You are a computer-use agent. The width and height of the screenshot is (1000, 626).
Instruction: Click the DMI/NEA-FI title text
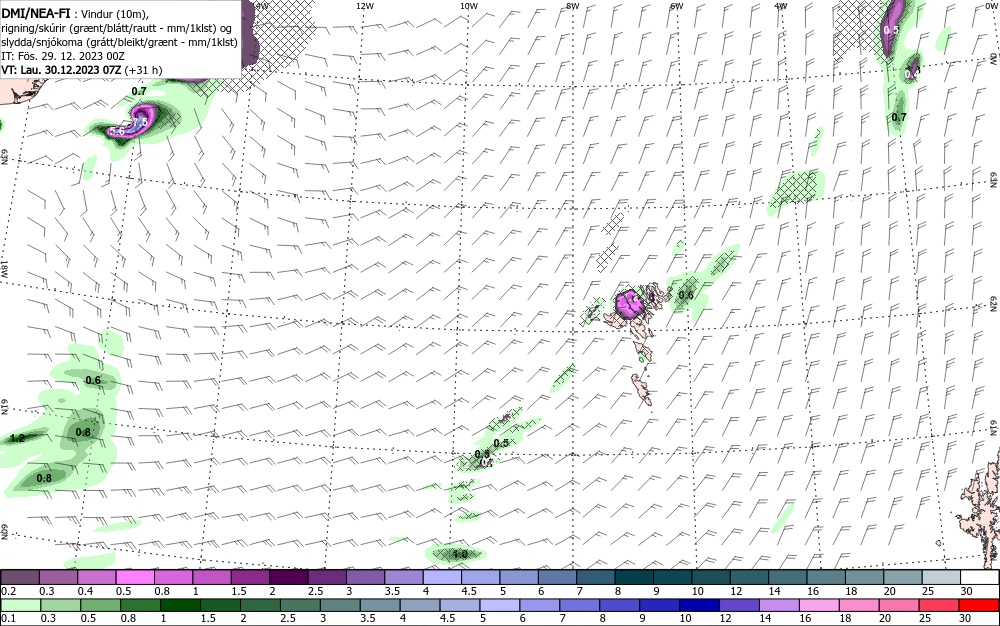coord(36,15)
